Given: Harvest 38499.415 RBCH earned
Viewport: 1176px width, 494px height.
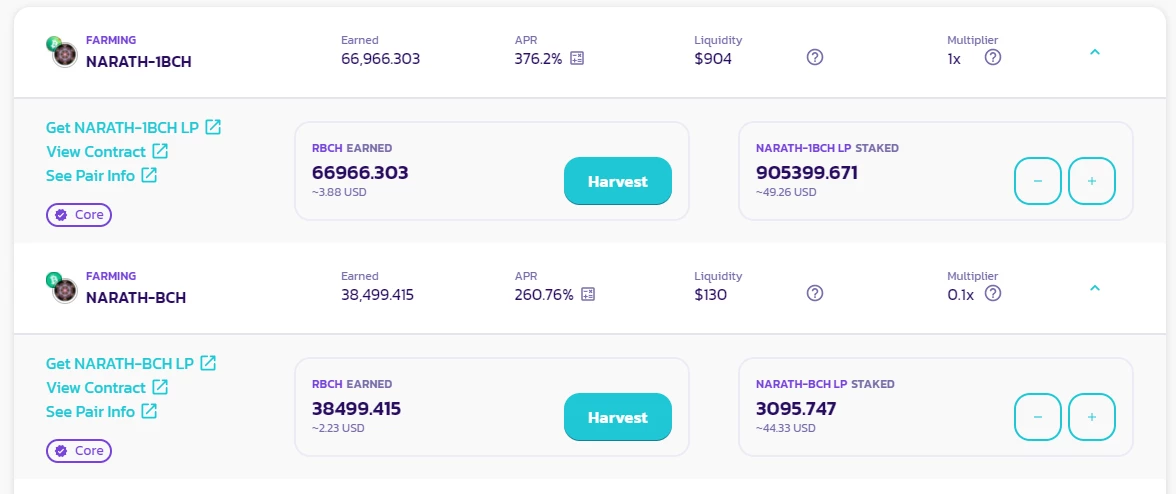Looking at the screenshot, I should pos(618,417).
